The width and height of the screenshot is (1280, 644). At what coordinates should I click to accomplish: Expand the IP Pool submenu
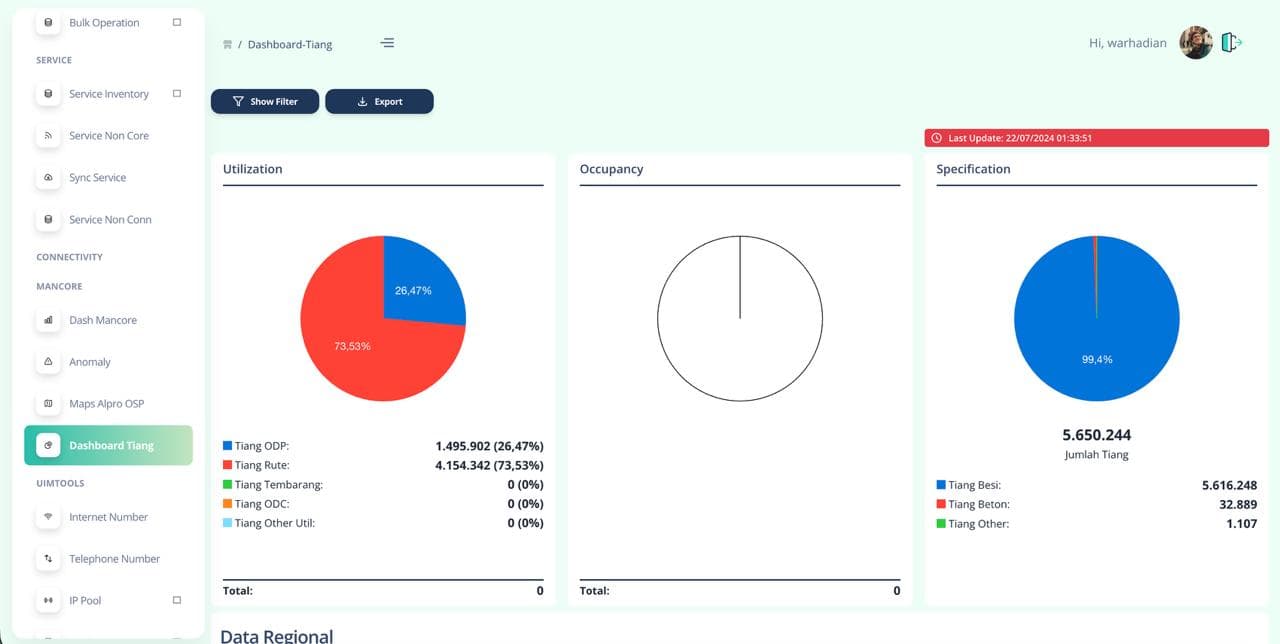pos(177,601)
